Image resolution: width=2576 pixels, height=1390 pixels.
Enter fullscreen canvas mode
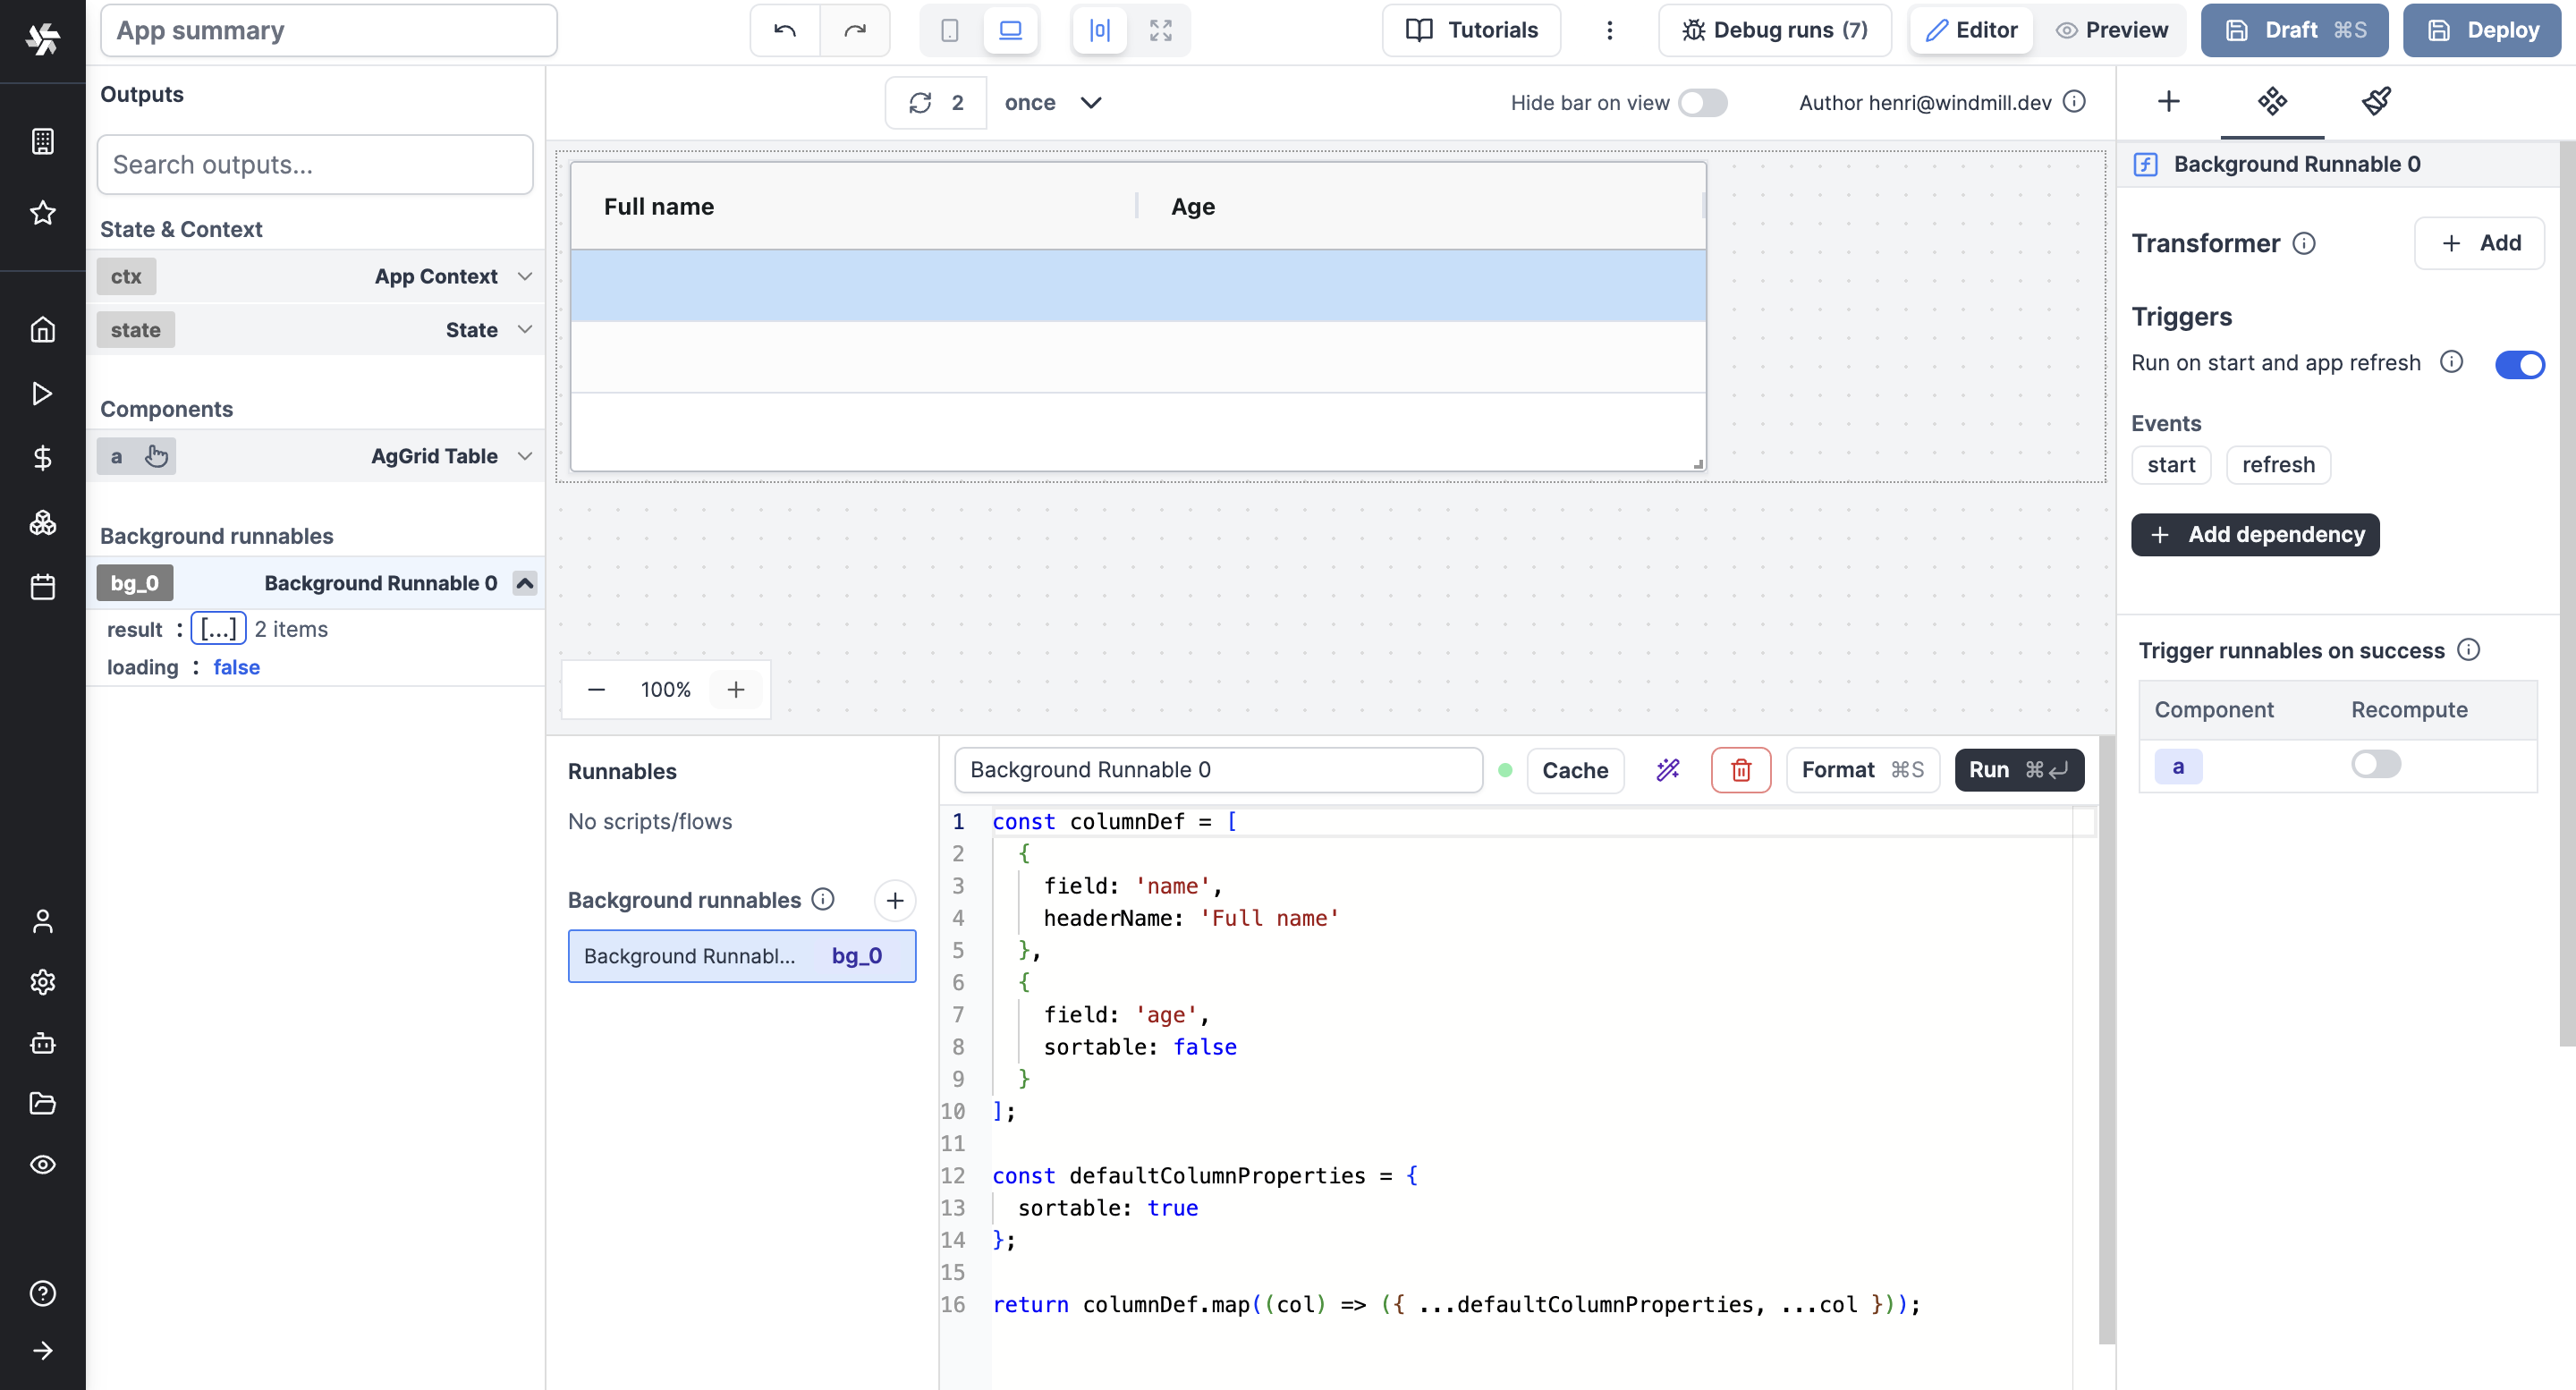click(1160, 30)
